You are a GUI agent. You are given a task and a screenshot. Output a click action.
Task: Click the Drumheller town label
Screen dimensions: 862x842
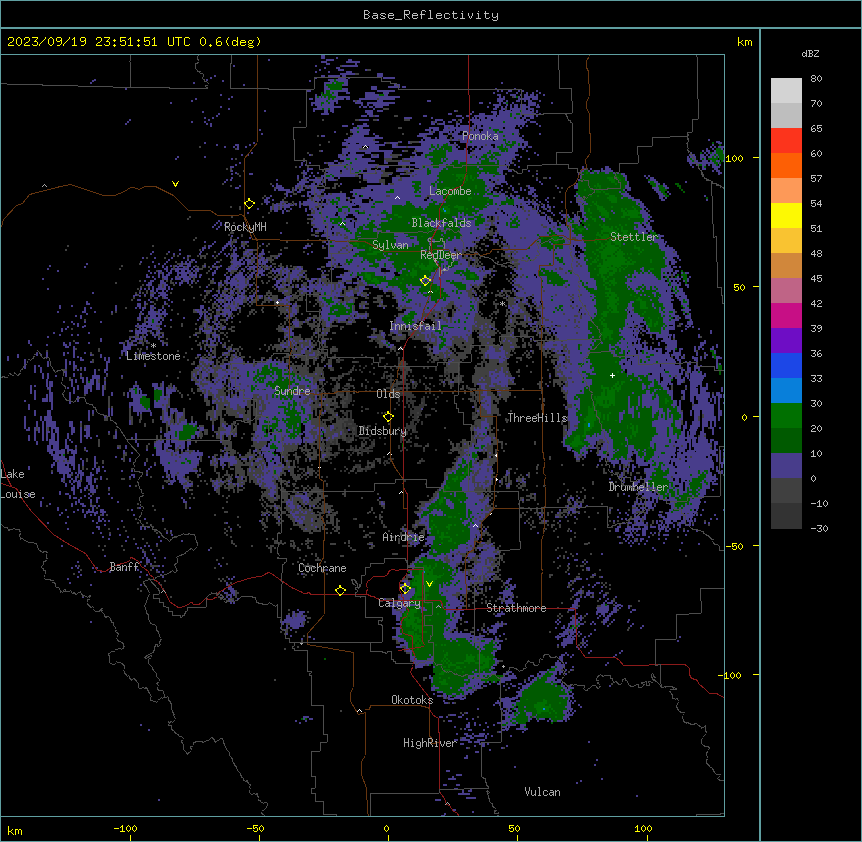[638, 487]
